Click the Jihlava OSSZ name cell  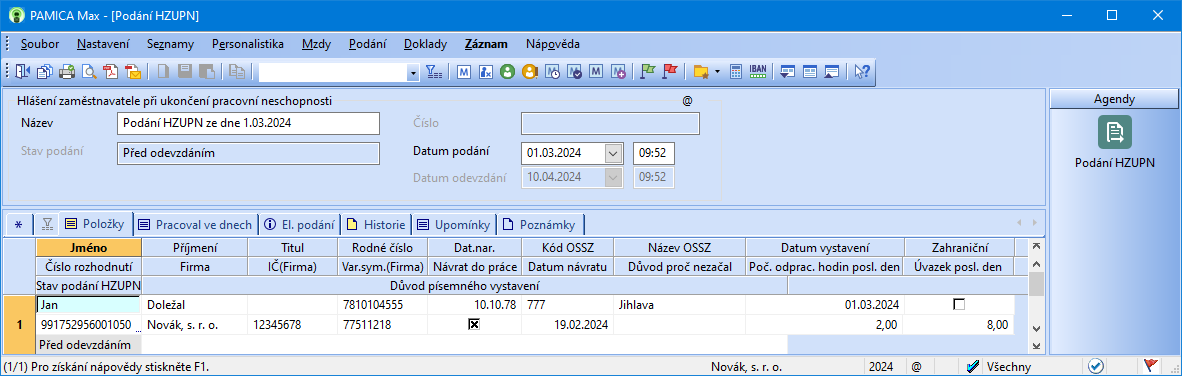tap(679, 304)
